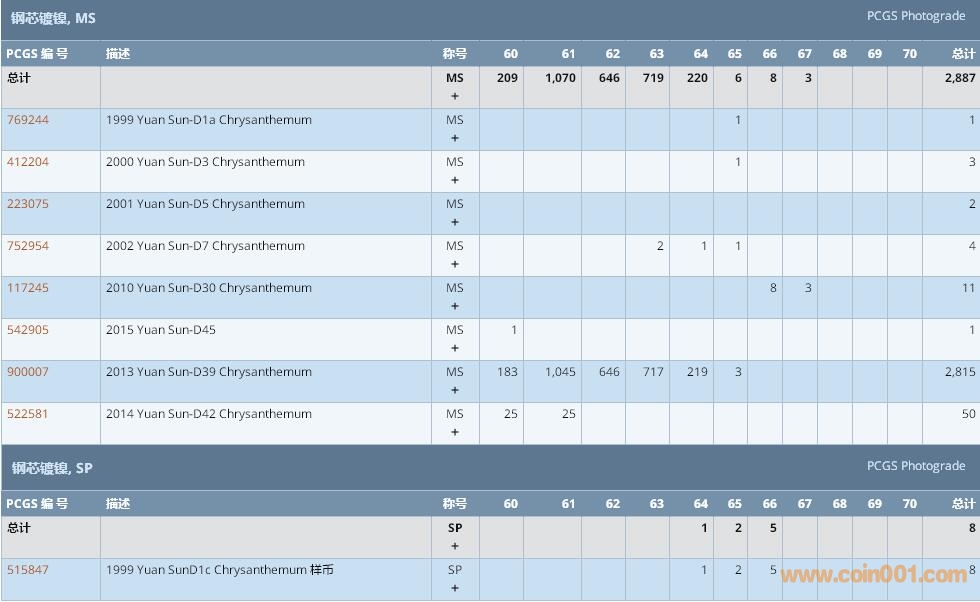The height and width of the screenshot is (602, 980).
Task: Expand plus sign in the MS 总计 totals row
Action: [455, 97]
